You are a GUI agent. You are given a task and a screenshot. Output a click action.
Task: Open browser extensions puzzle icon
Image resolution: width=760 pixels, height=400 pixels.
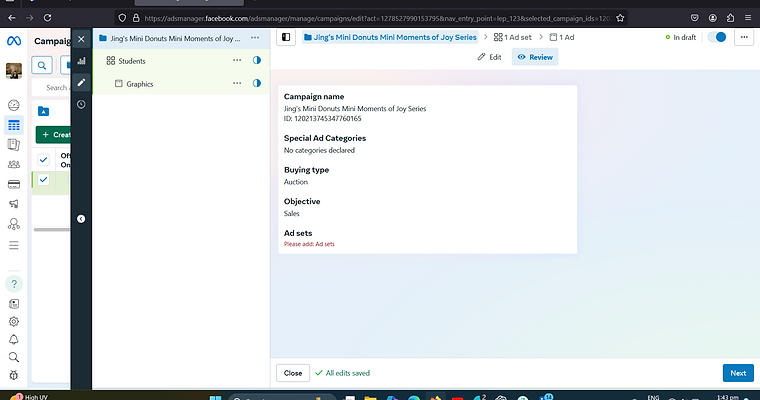coord(730,18)
